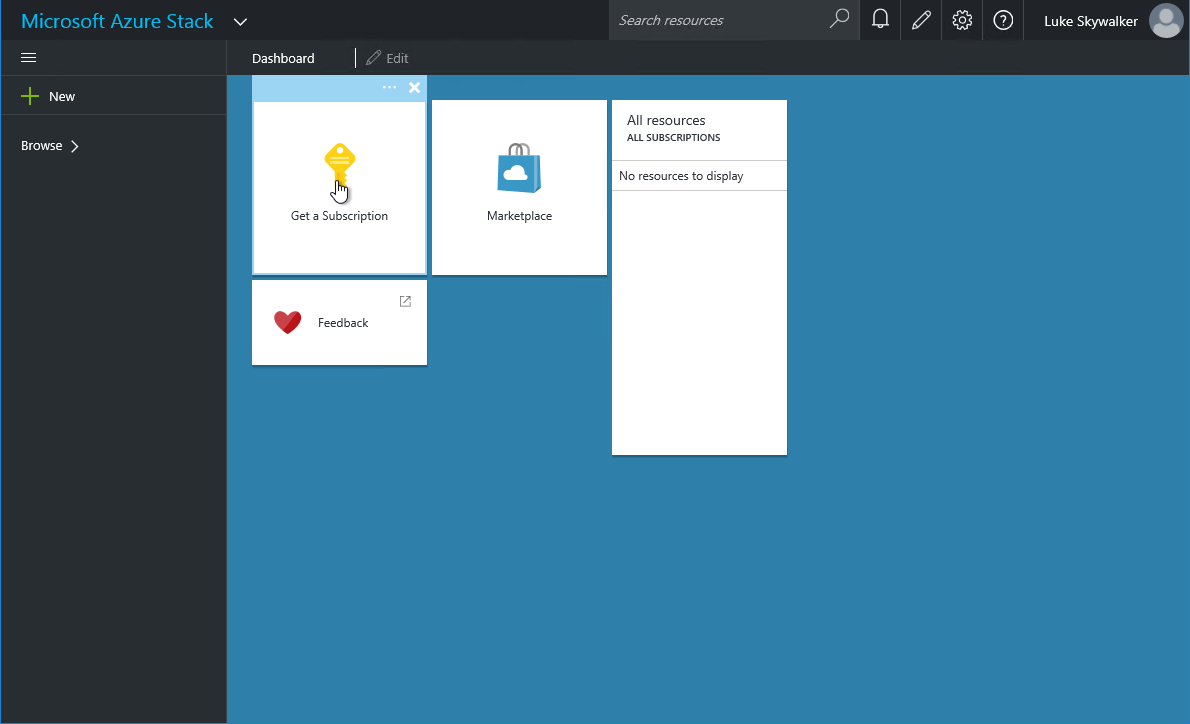Toggle the hamburger sidebar menu
This screenshot has width=1190, height=724.
tap(28, 58)
